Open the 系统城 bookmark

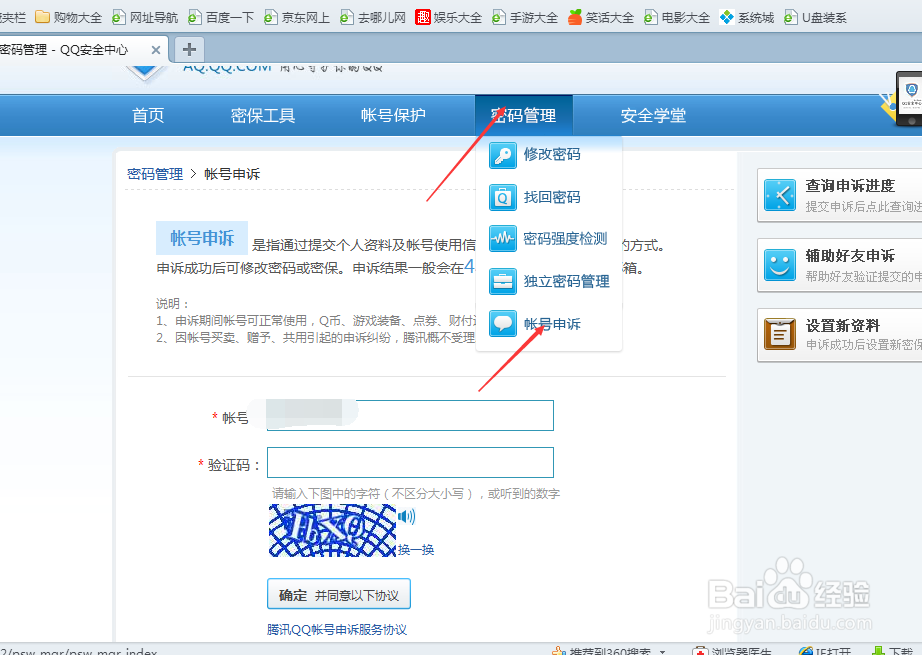[747, 18]
